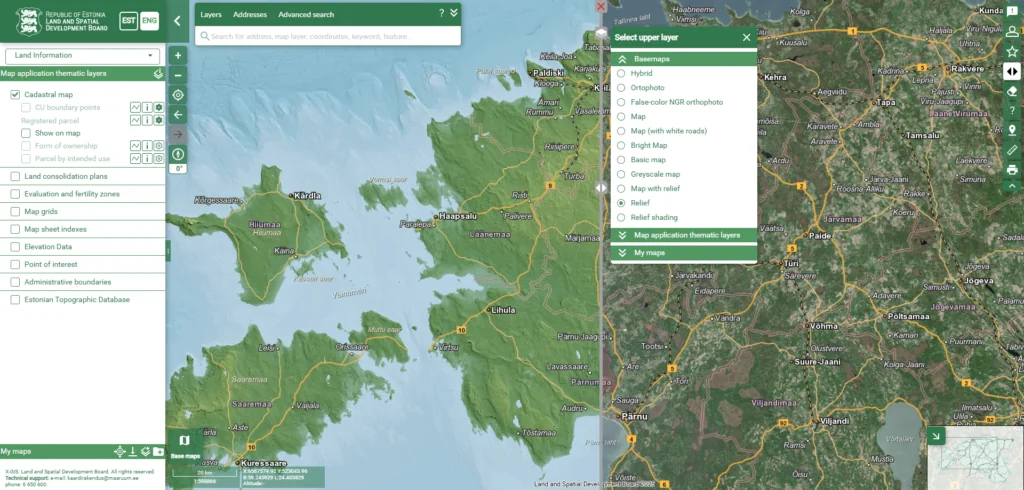1024x490 pixels.
Task: Grab the map comparison swipe handle
Action: 602,187
